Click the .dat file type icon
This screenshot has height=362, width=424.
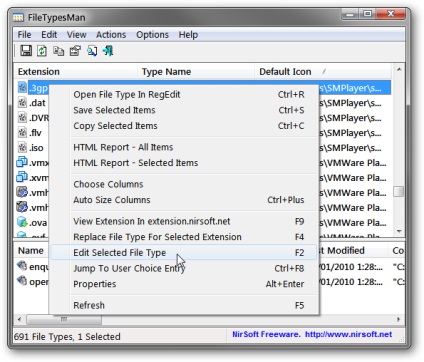pos(22,103)
